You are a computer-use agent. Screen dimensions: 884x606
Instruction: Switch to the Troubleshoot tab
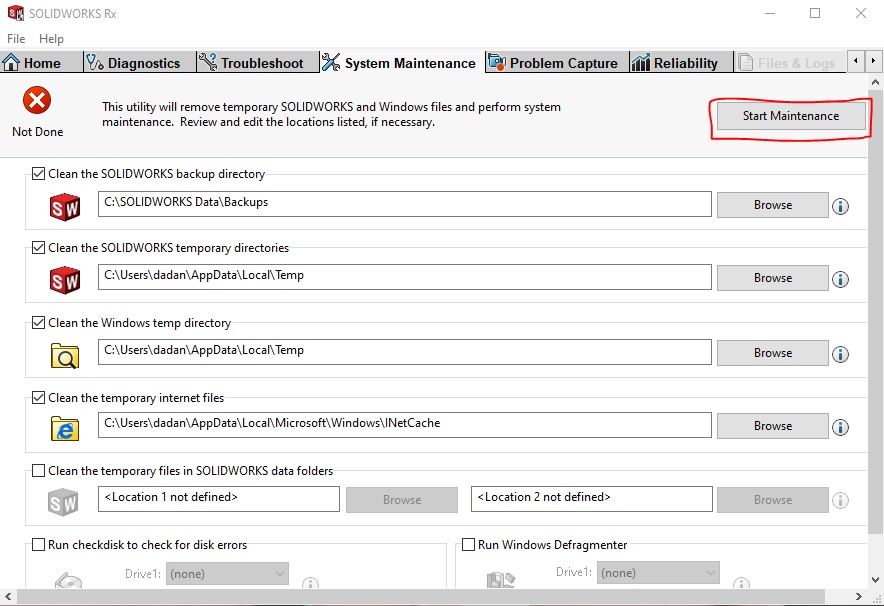tap(258, 62)
